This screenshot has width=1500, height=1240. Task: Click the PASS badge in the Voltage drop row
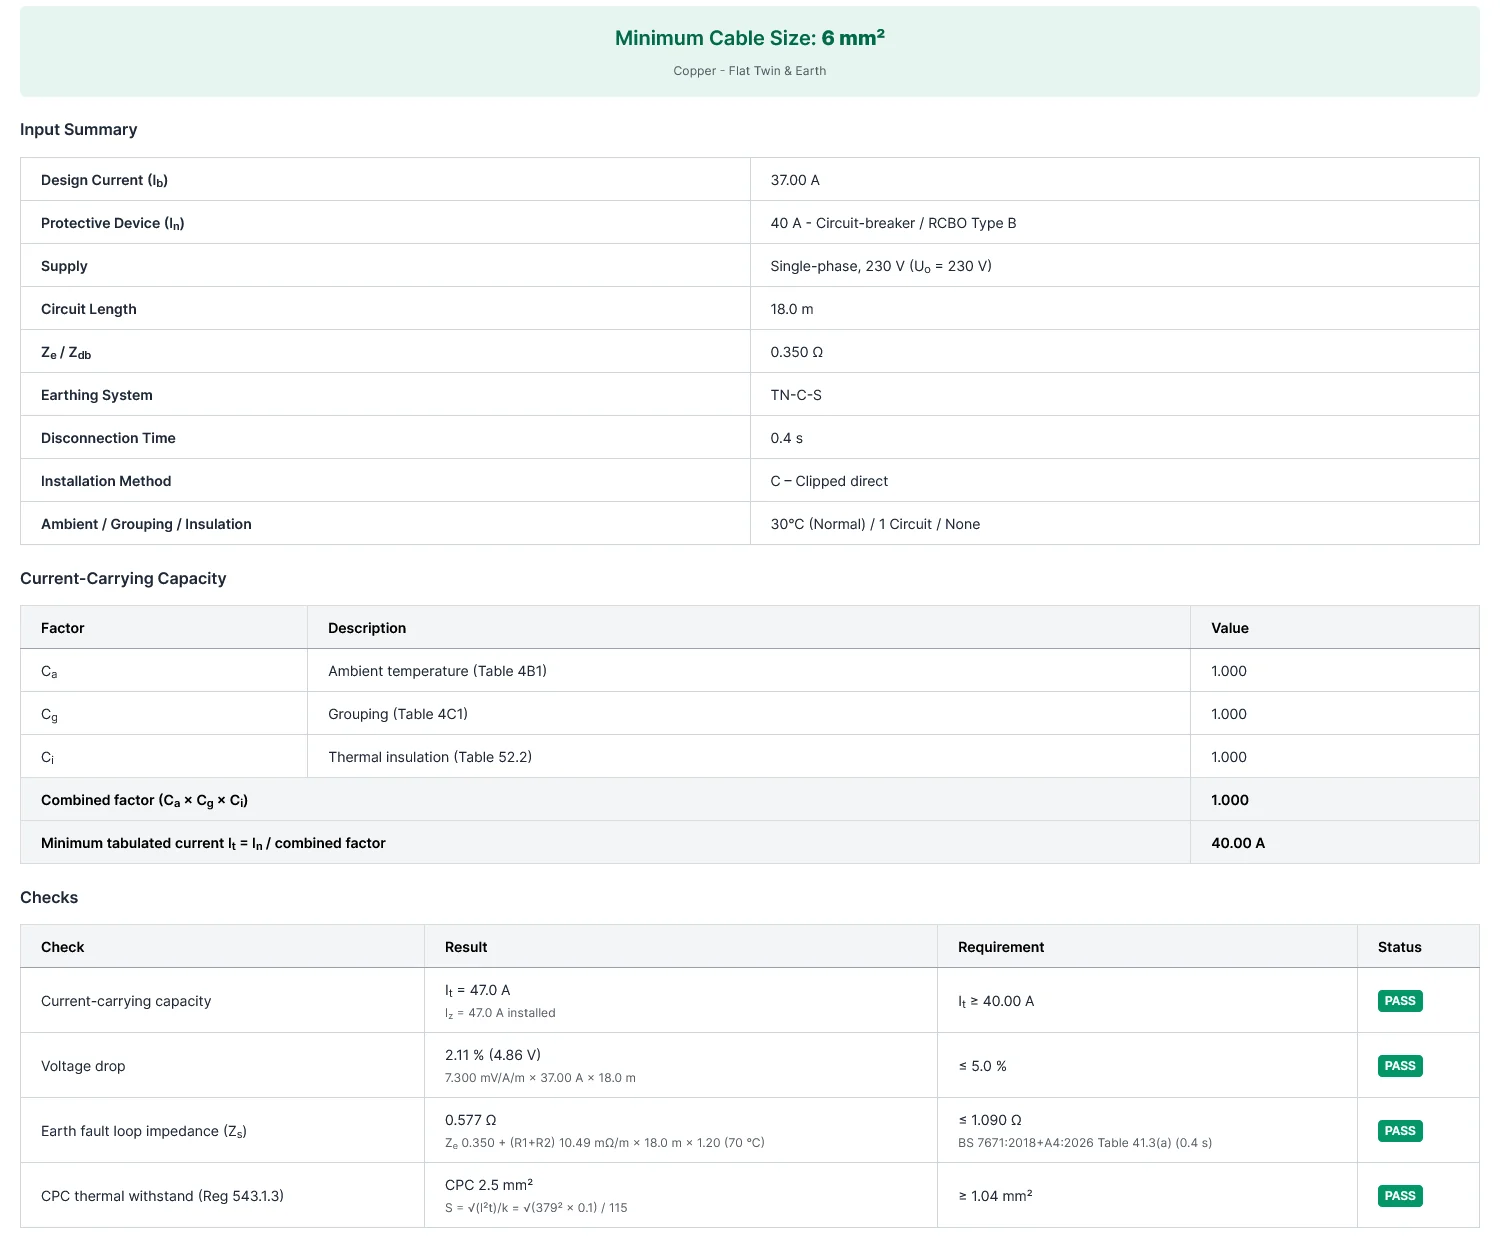pos(1400,1066)
